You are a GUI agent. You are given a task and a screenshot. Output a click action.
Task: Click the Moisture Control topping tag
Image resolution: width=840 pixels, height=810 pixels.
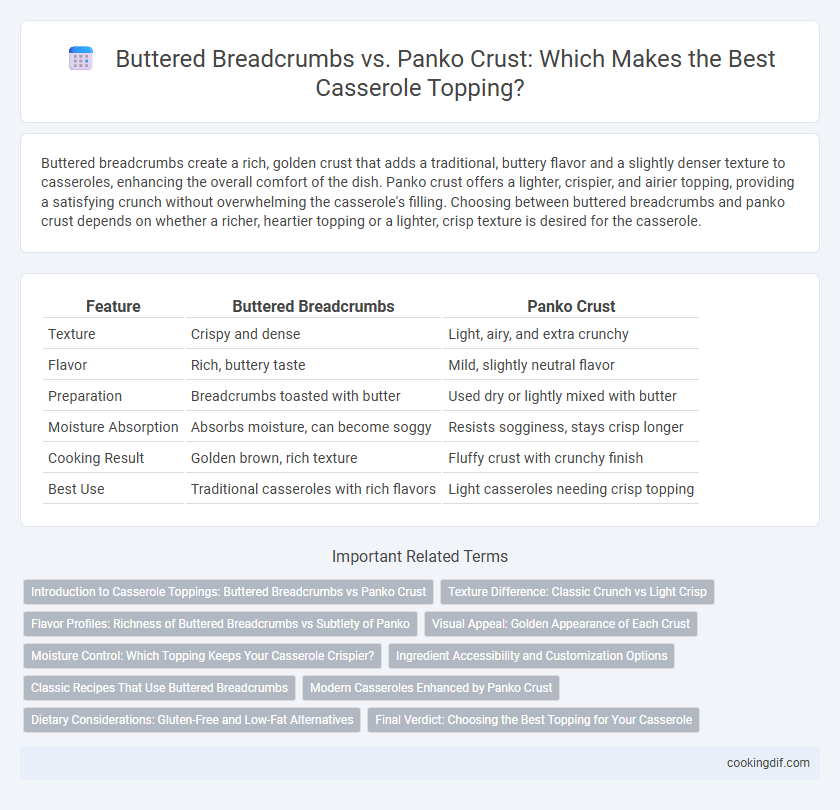(202, 656)
